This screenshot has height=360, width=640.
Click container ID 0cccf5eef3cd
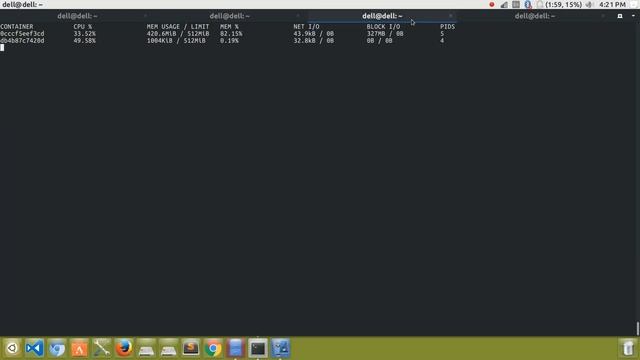22,33
